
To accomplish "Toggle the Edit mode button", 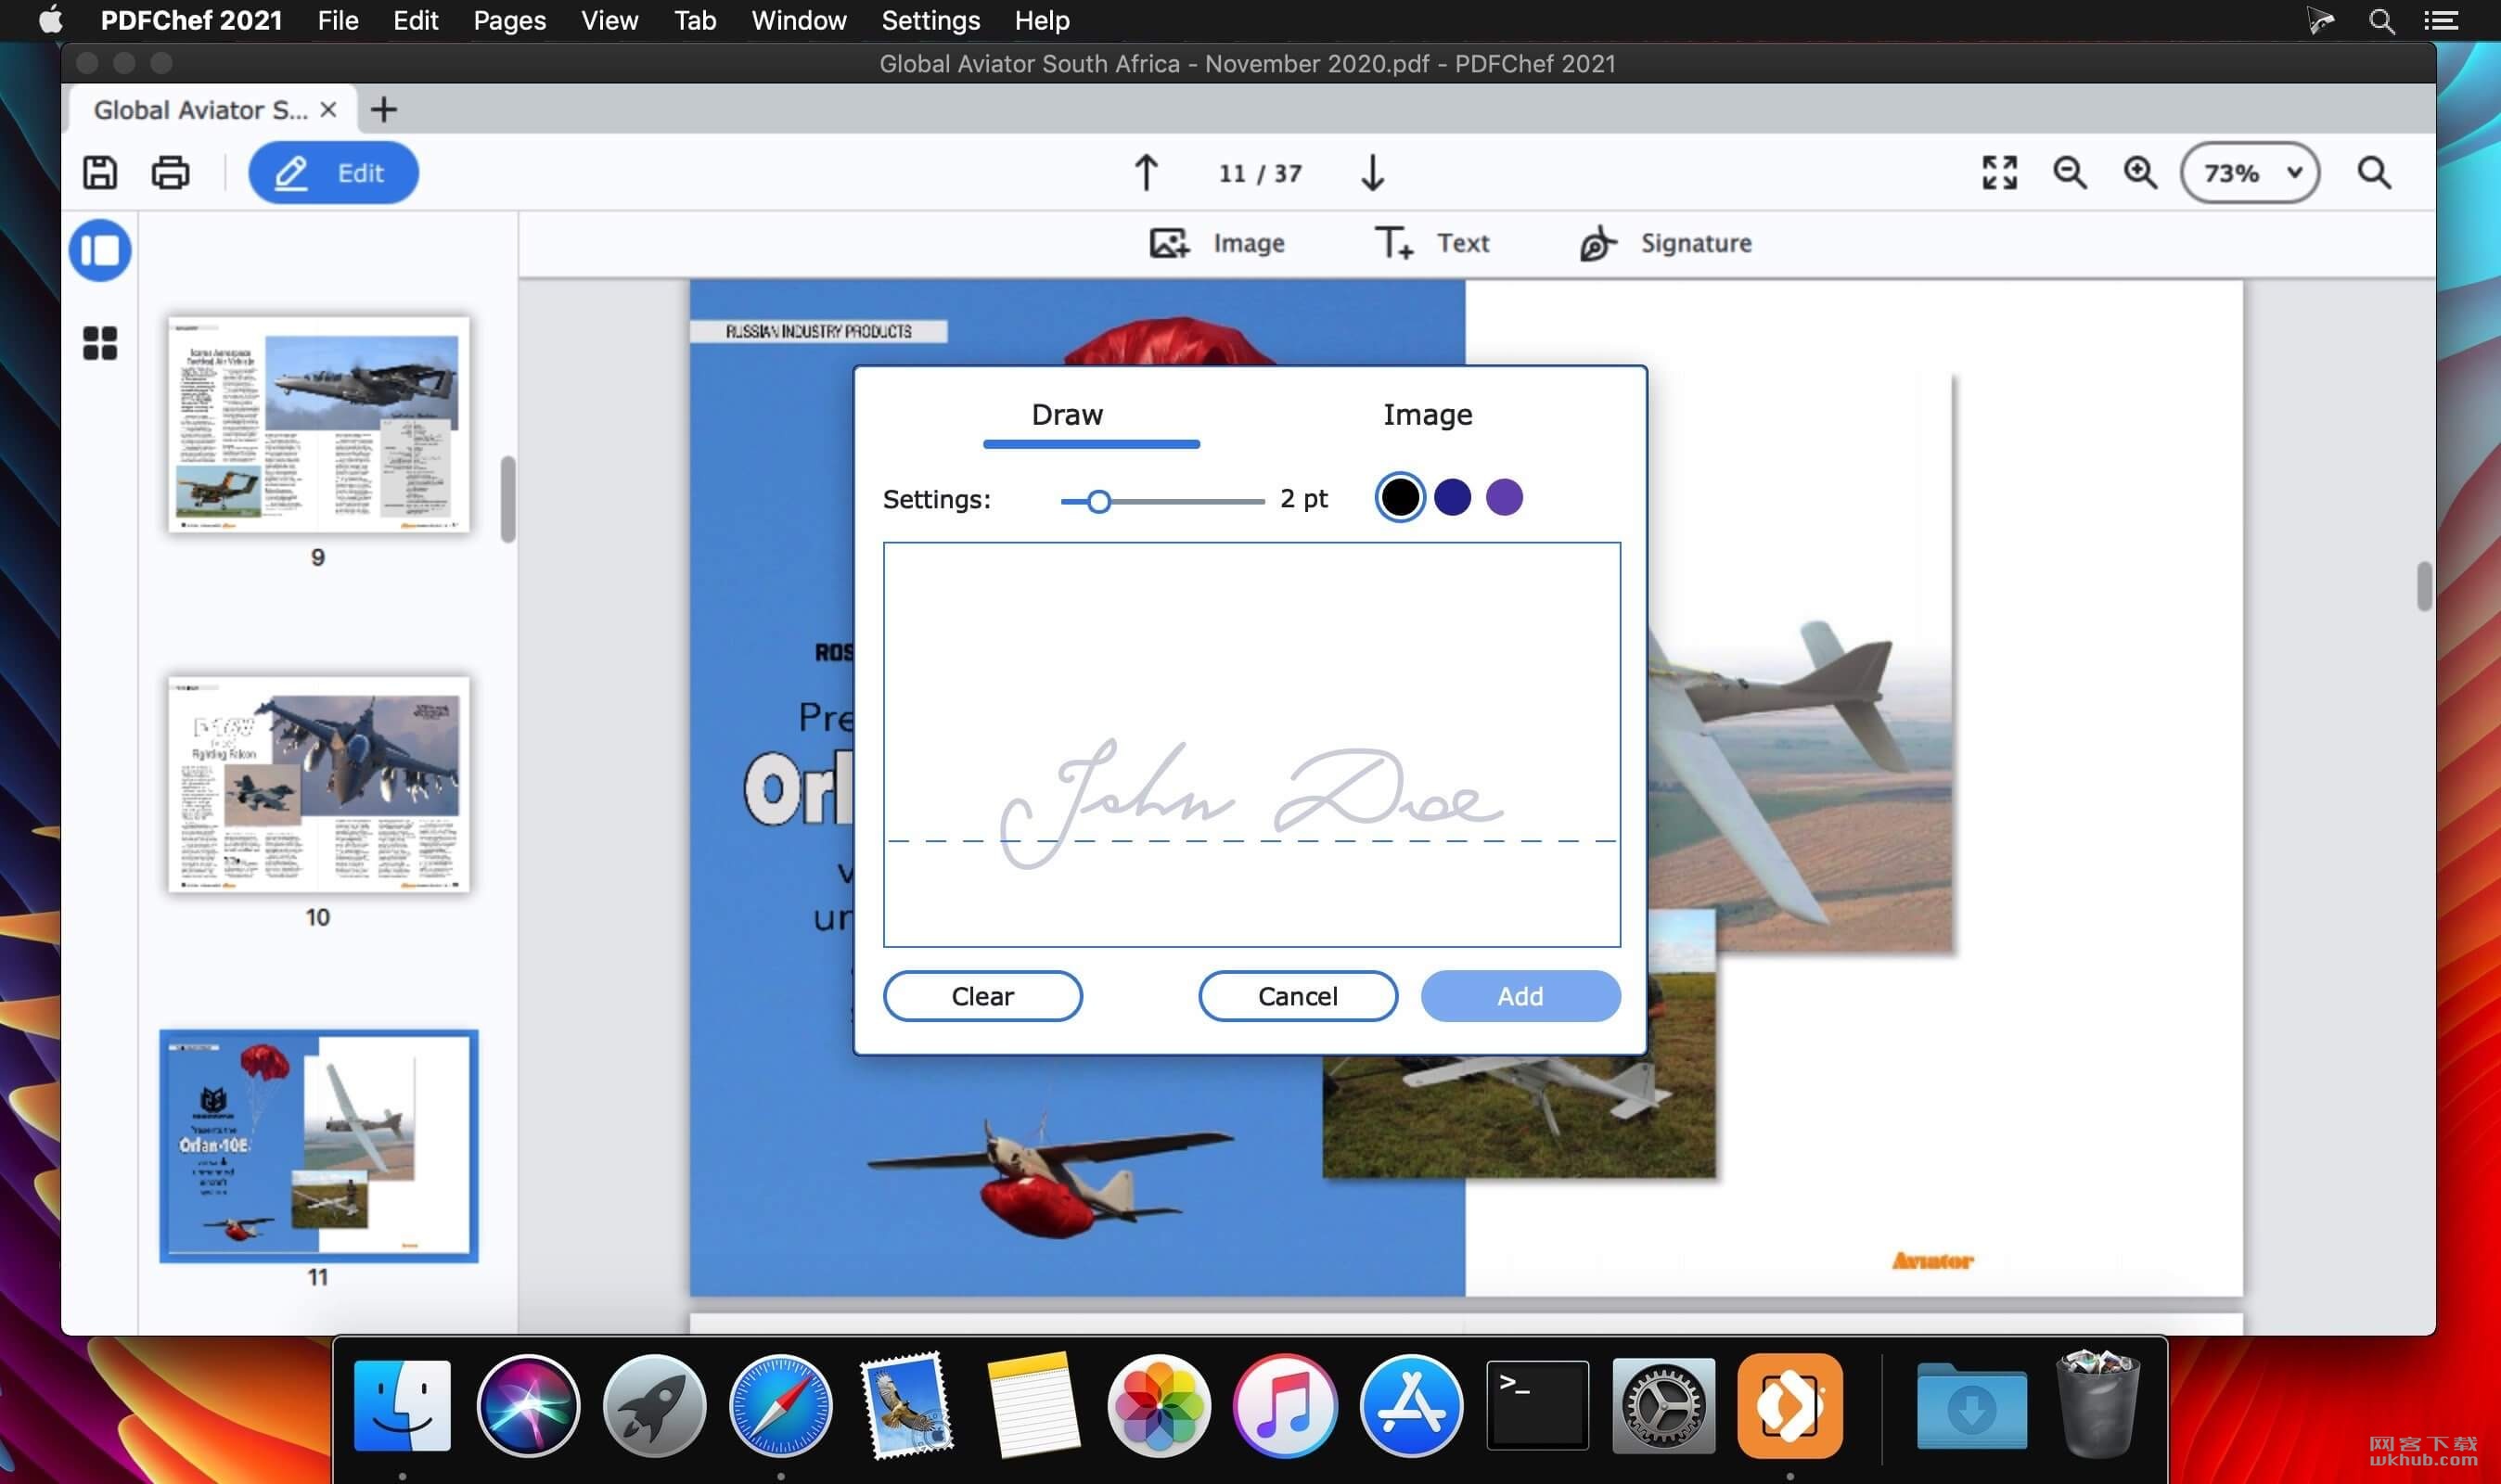I will tap(333, 173).
